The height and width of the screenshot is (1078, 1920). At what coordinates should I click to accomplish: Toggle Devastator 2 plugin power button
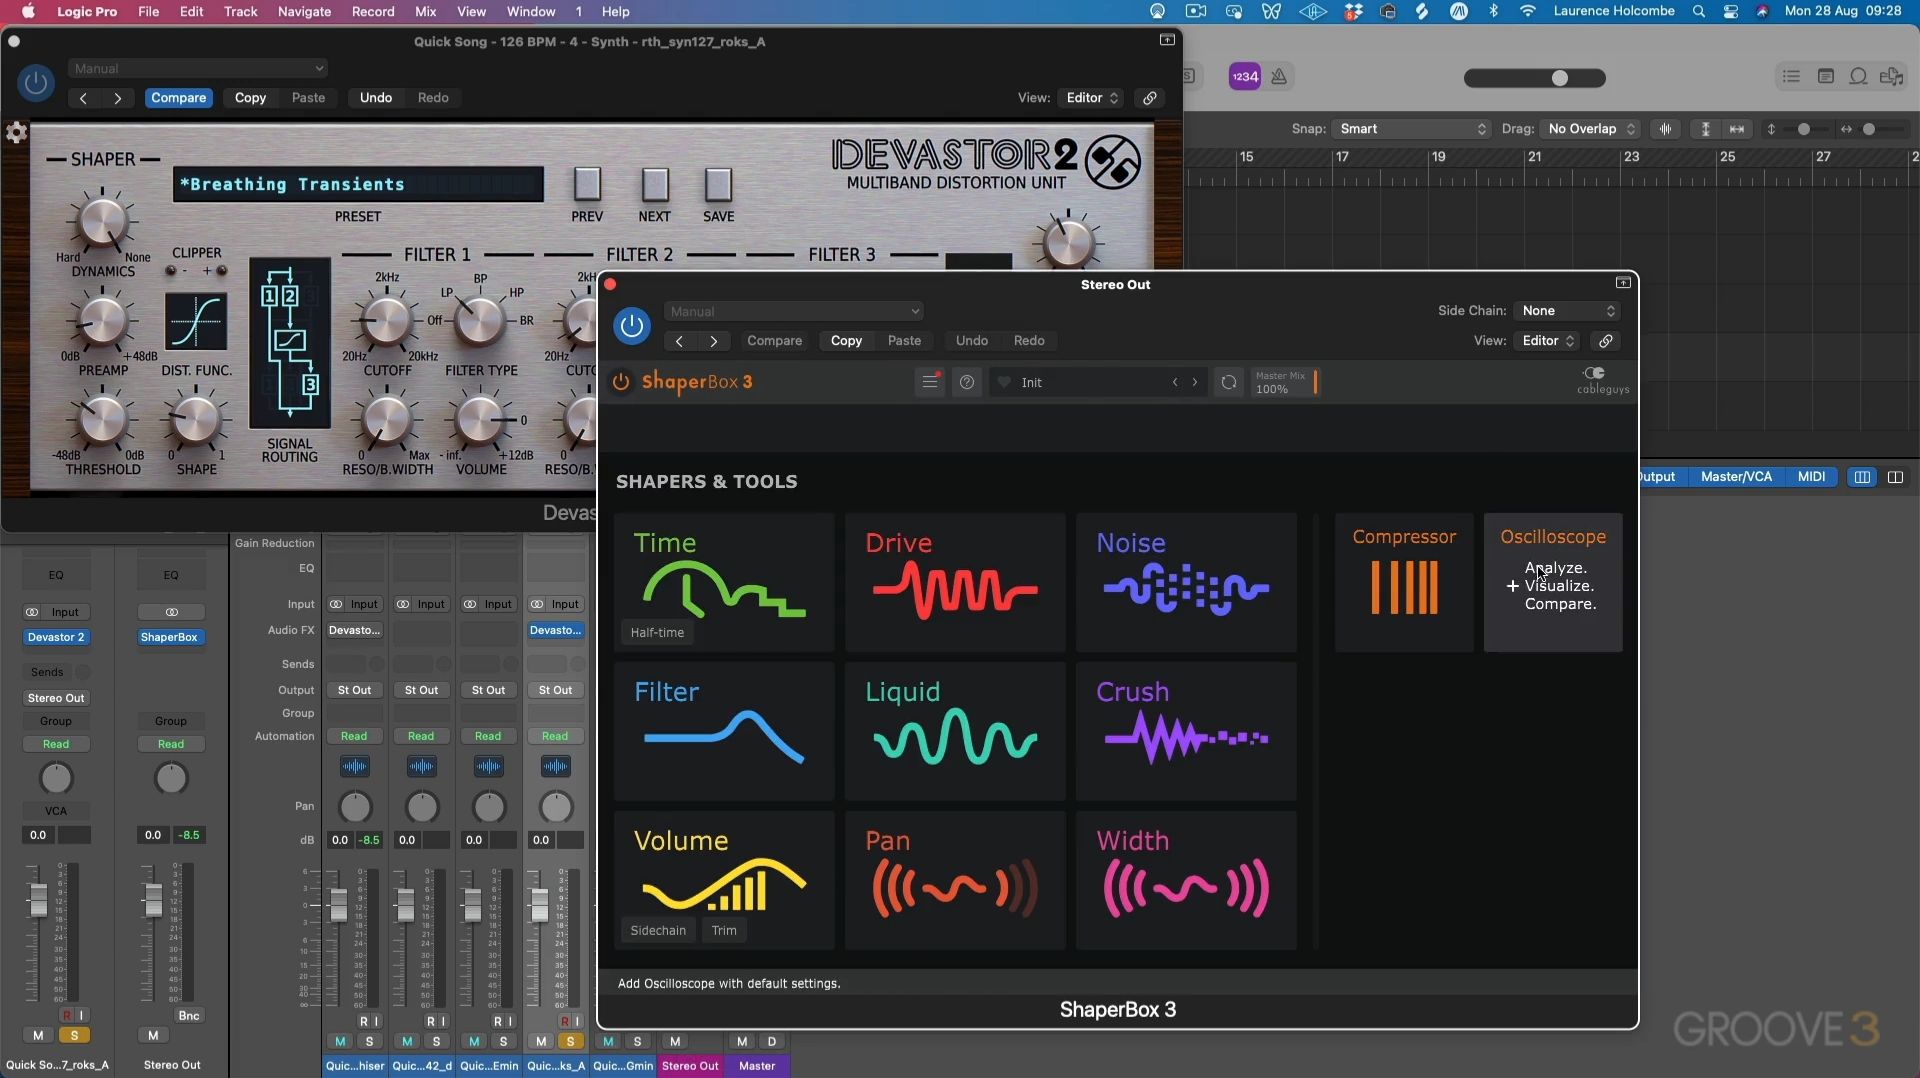[36, 83]
